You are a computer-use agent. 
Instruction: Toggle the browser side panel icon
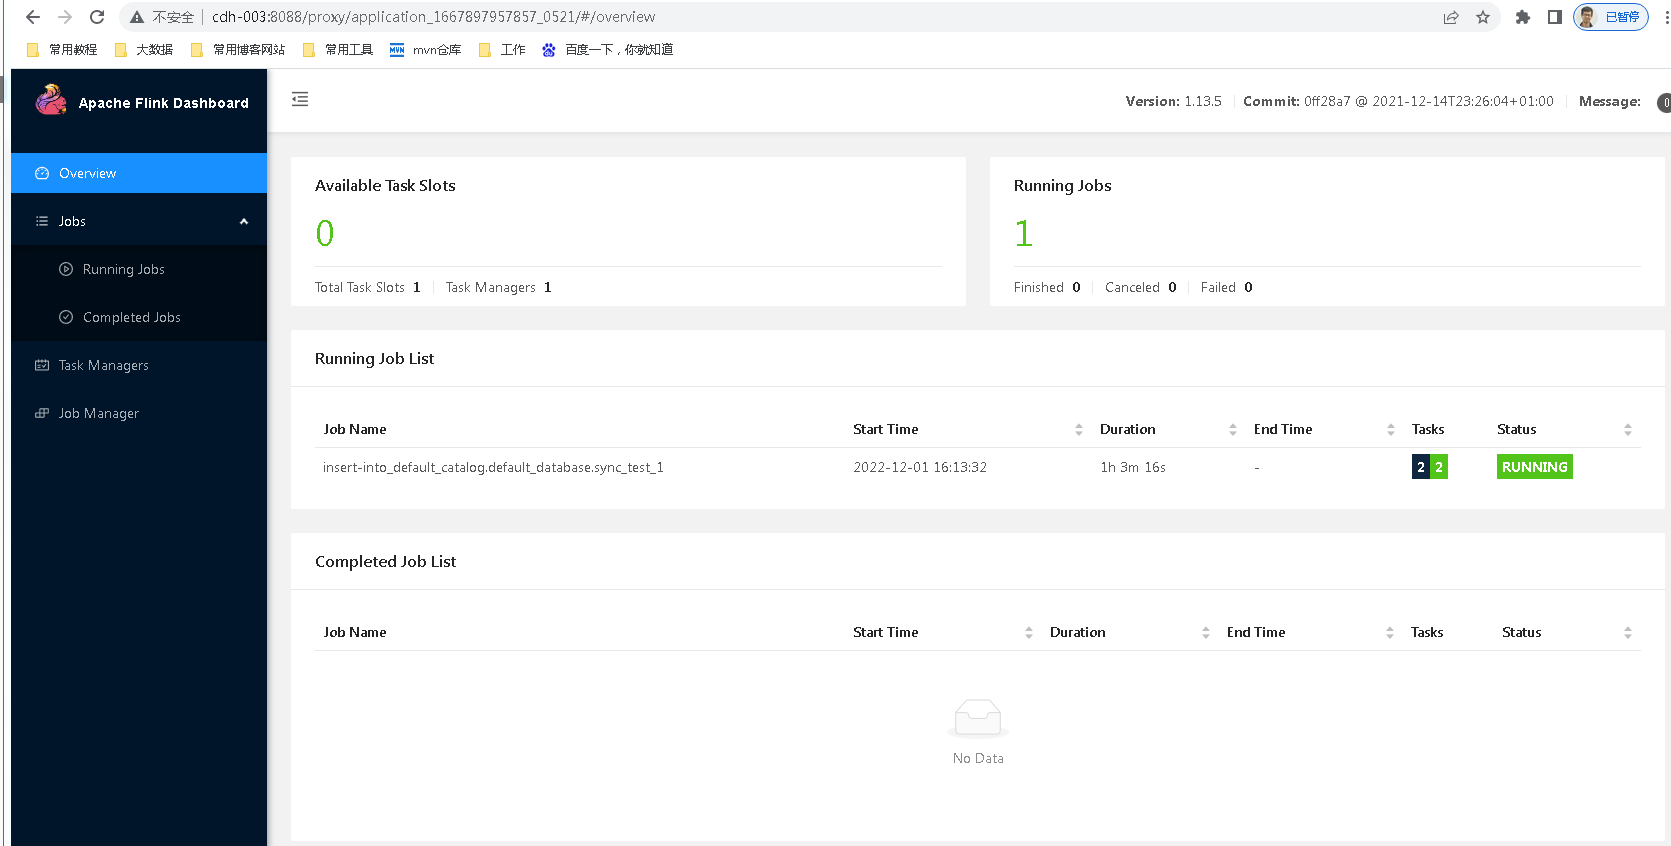pos(1554,17)
